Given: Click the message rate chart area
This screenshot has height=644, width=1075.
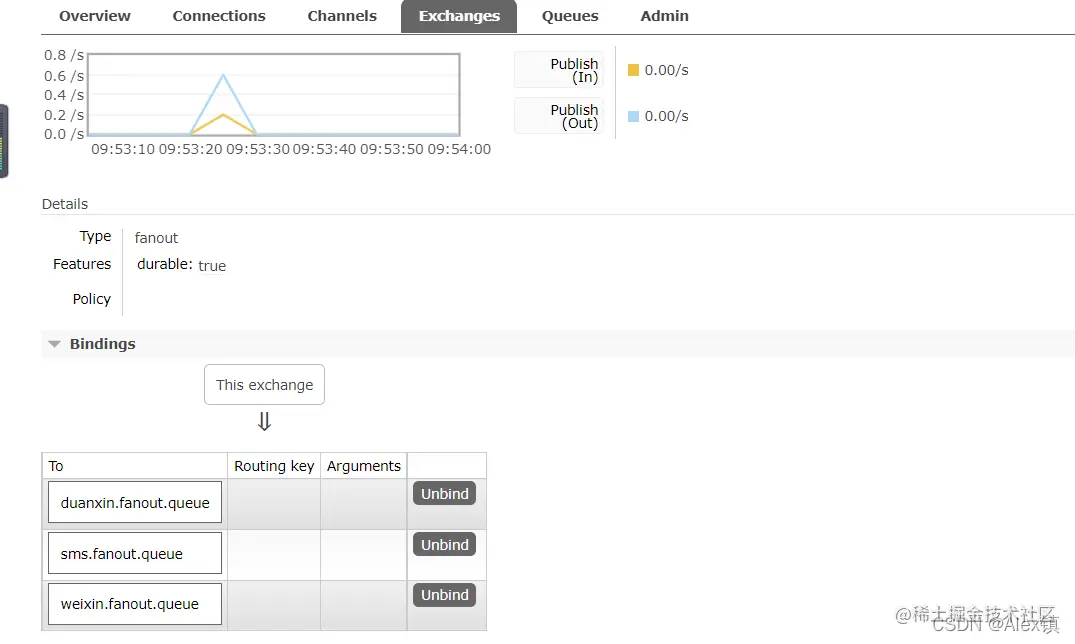Looking at the screenshot, I should pos(274,95).
